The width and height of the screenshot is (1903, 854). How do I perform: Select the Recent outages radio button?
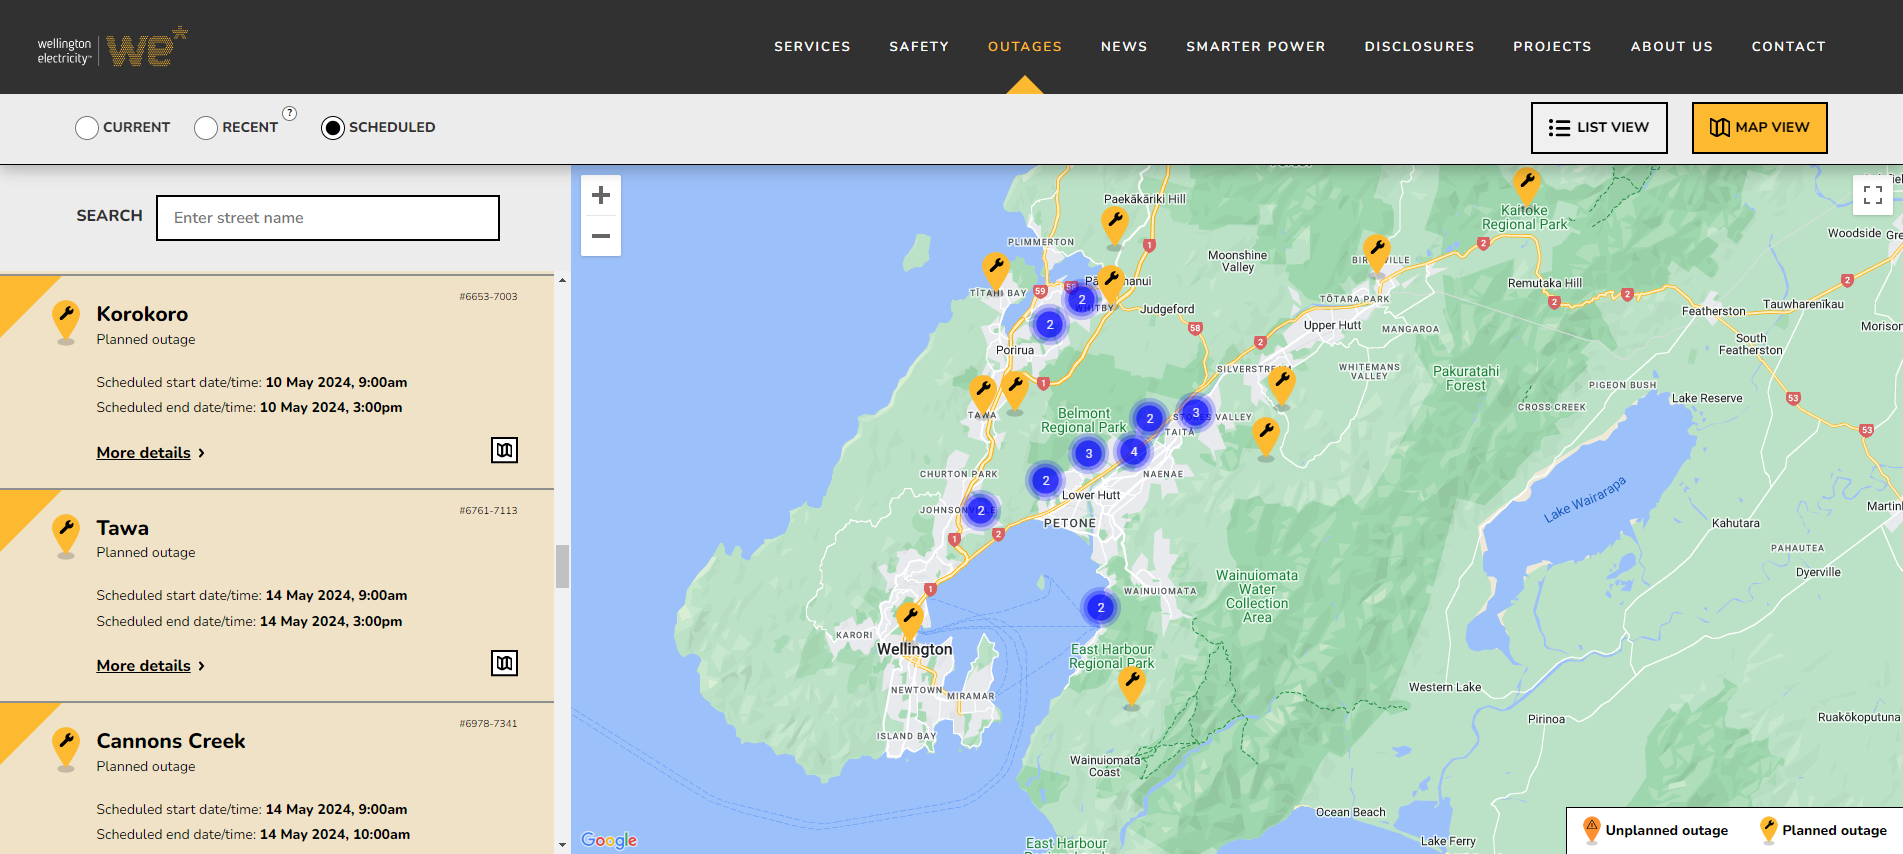tap(206, 128)
